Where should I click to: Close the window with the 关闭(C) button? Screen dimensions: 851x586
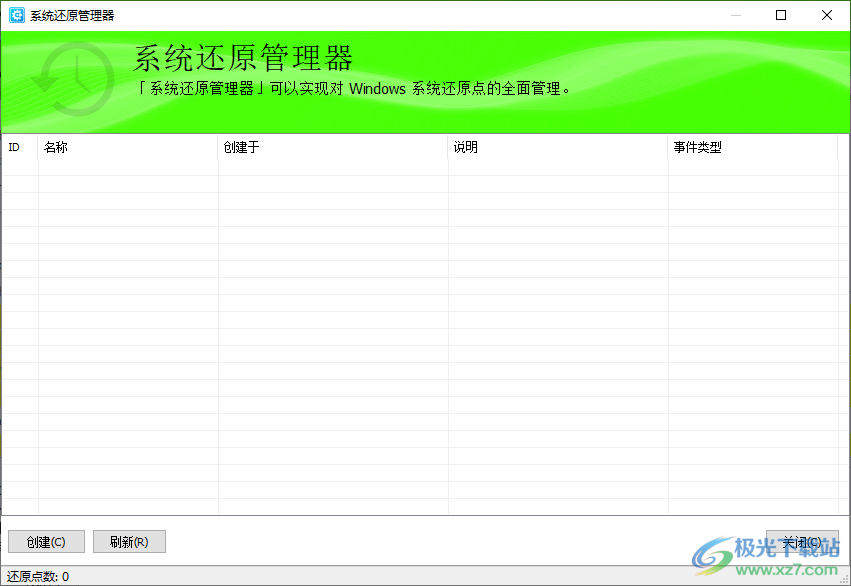802,542
